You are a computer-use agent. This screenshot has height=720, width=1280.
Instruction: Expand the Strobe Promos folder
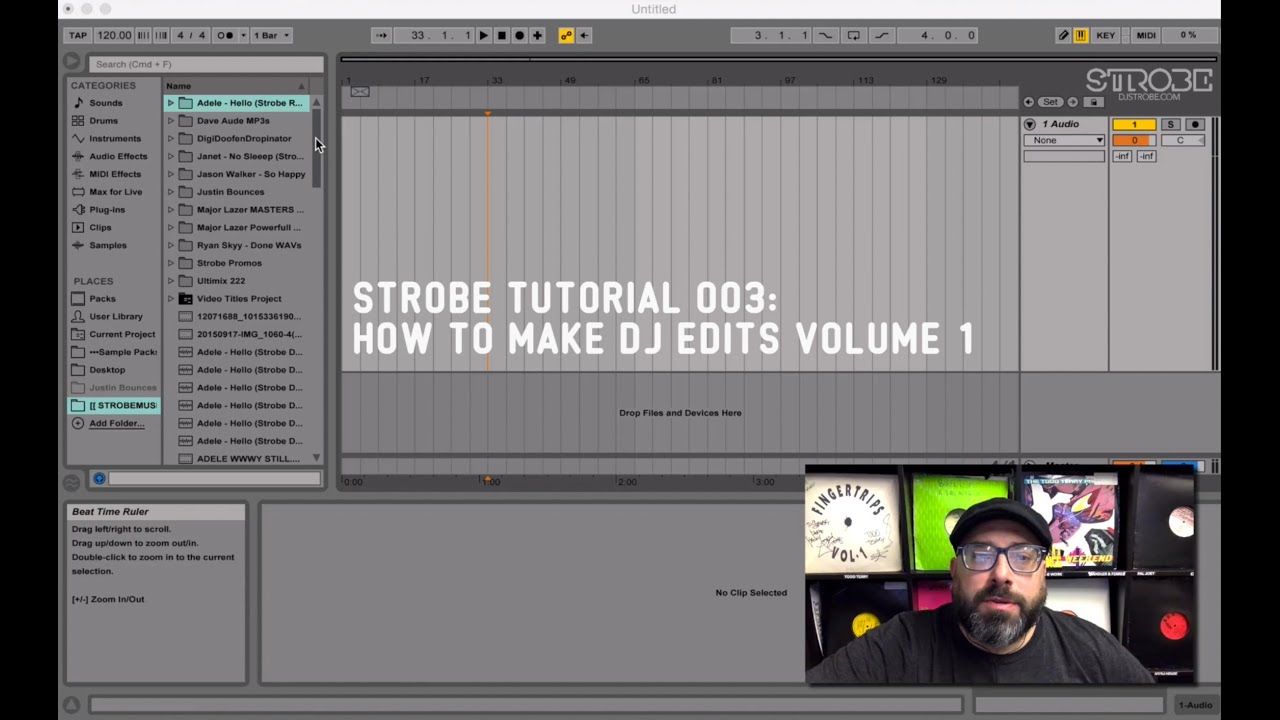tap(171, 263)
